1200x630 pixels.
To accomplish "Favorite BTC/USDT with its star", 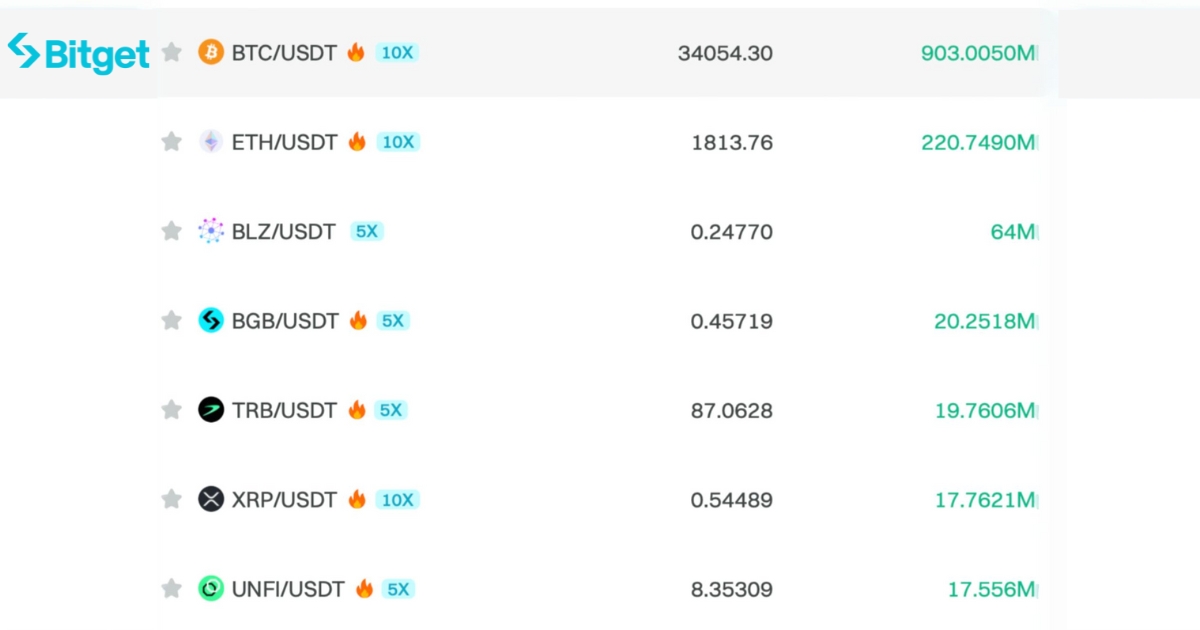I will [172, 52].
